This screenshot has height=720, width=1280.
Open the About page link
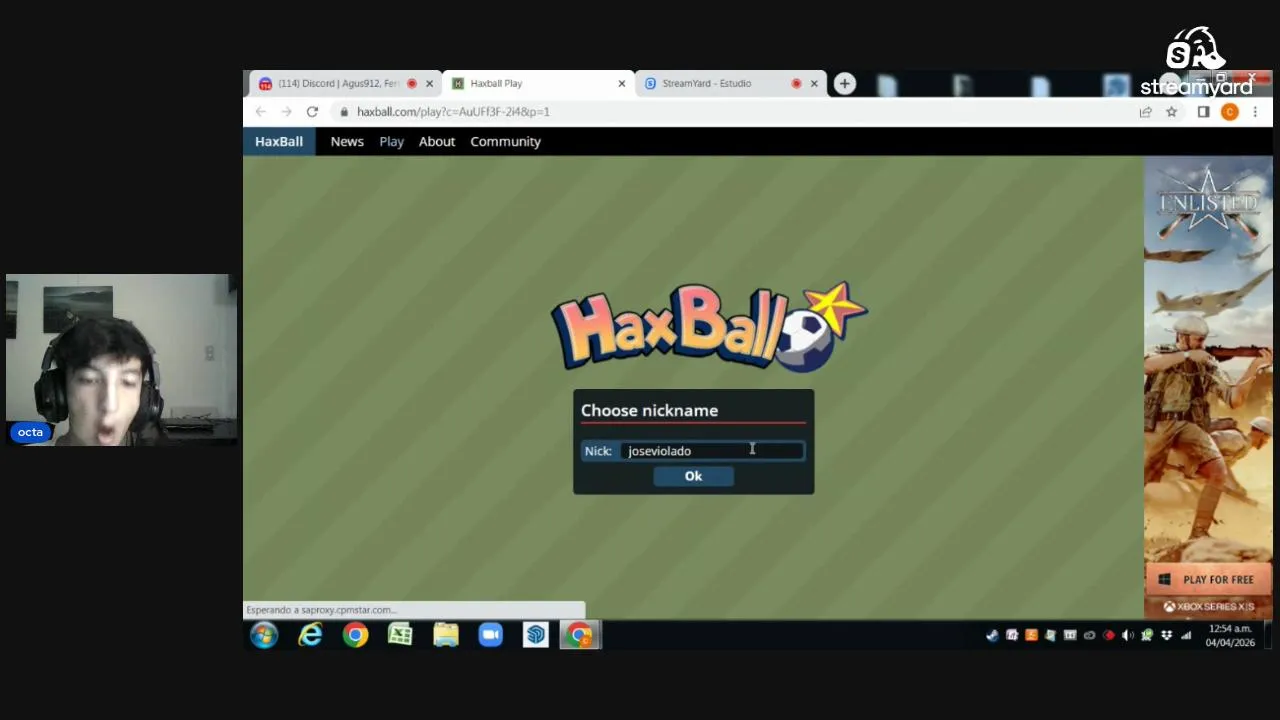[437, 141]
